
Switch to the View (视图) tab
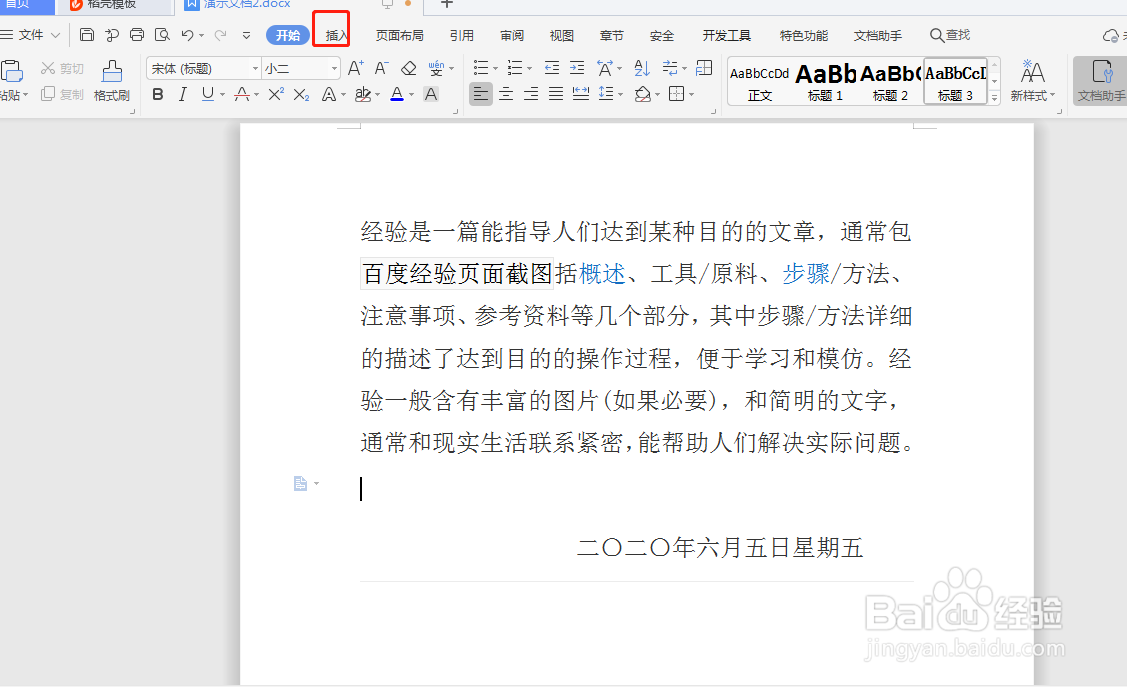click(561, 35)
